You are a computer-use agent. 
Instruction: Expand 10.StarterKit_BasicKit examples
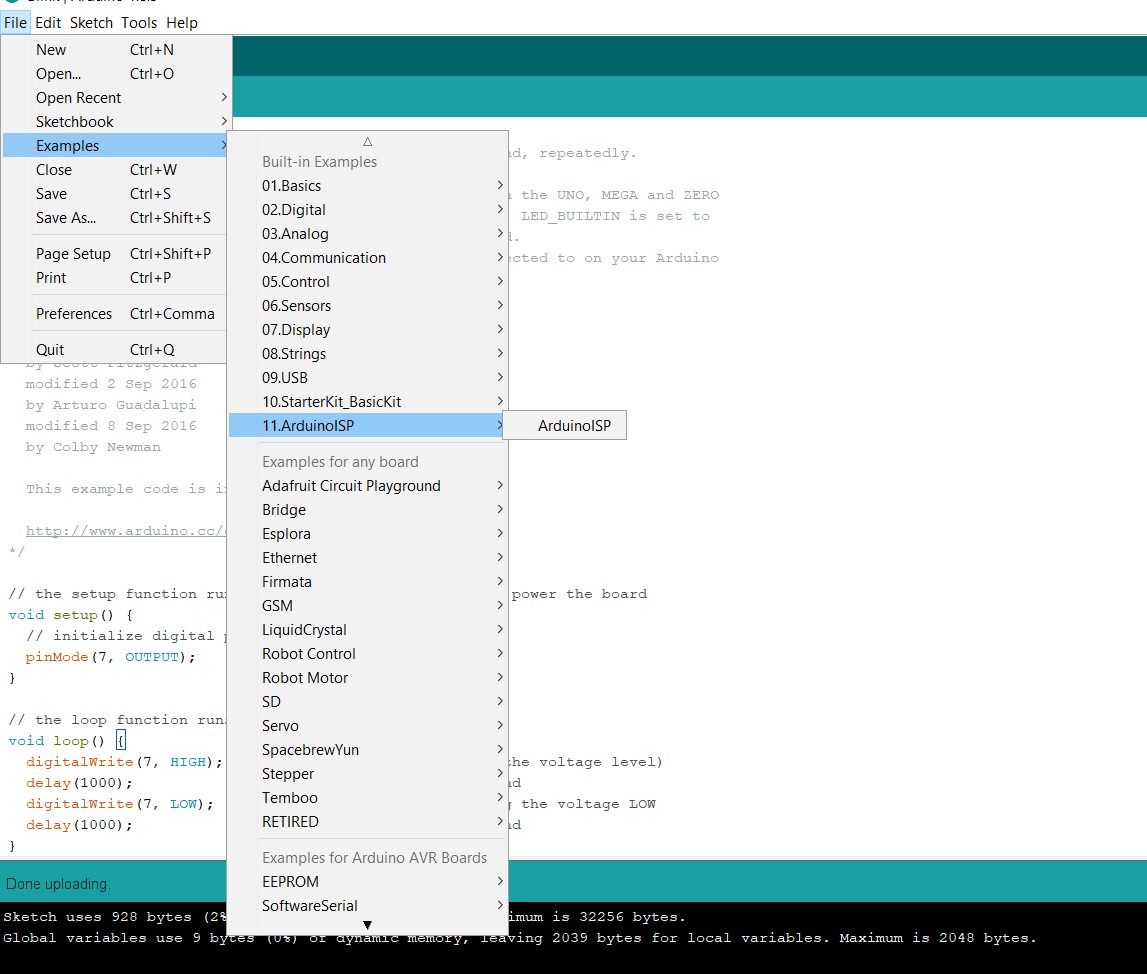(x=368, y=401)
